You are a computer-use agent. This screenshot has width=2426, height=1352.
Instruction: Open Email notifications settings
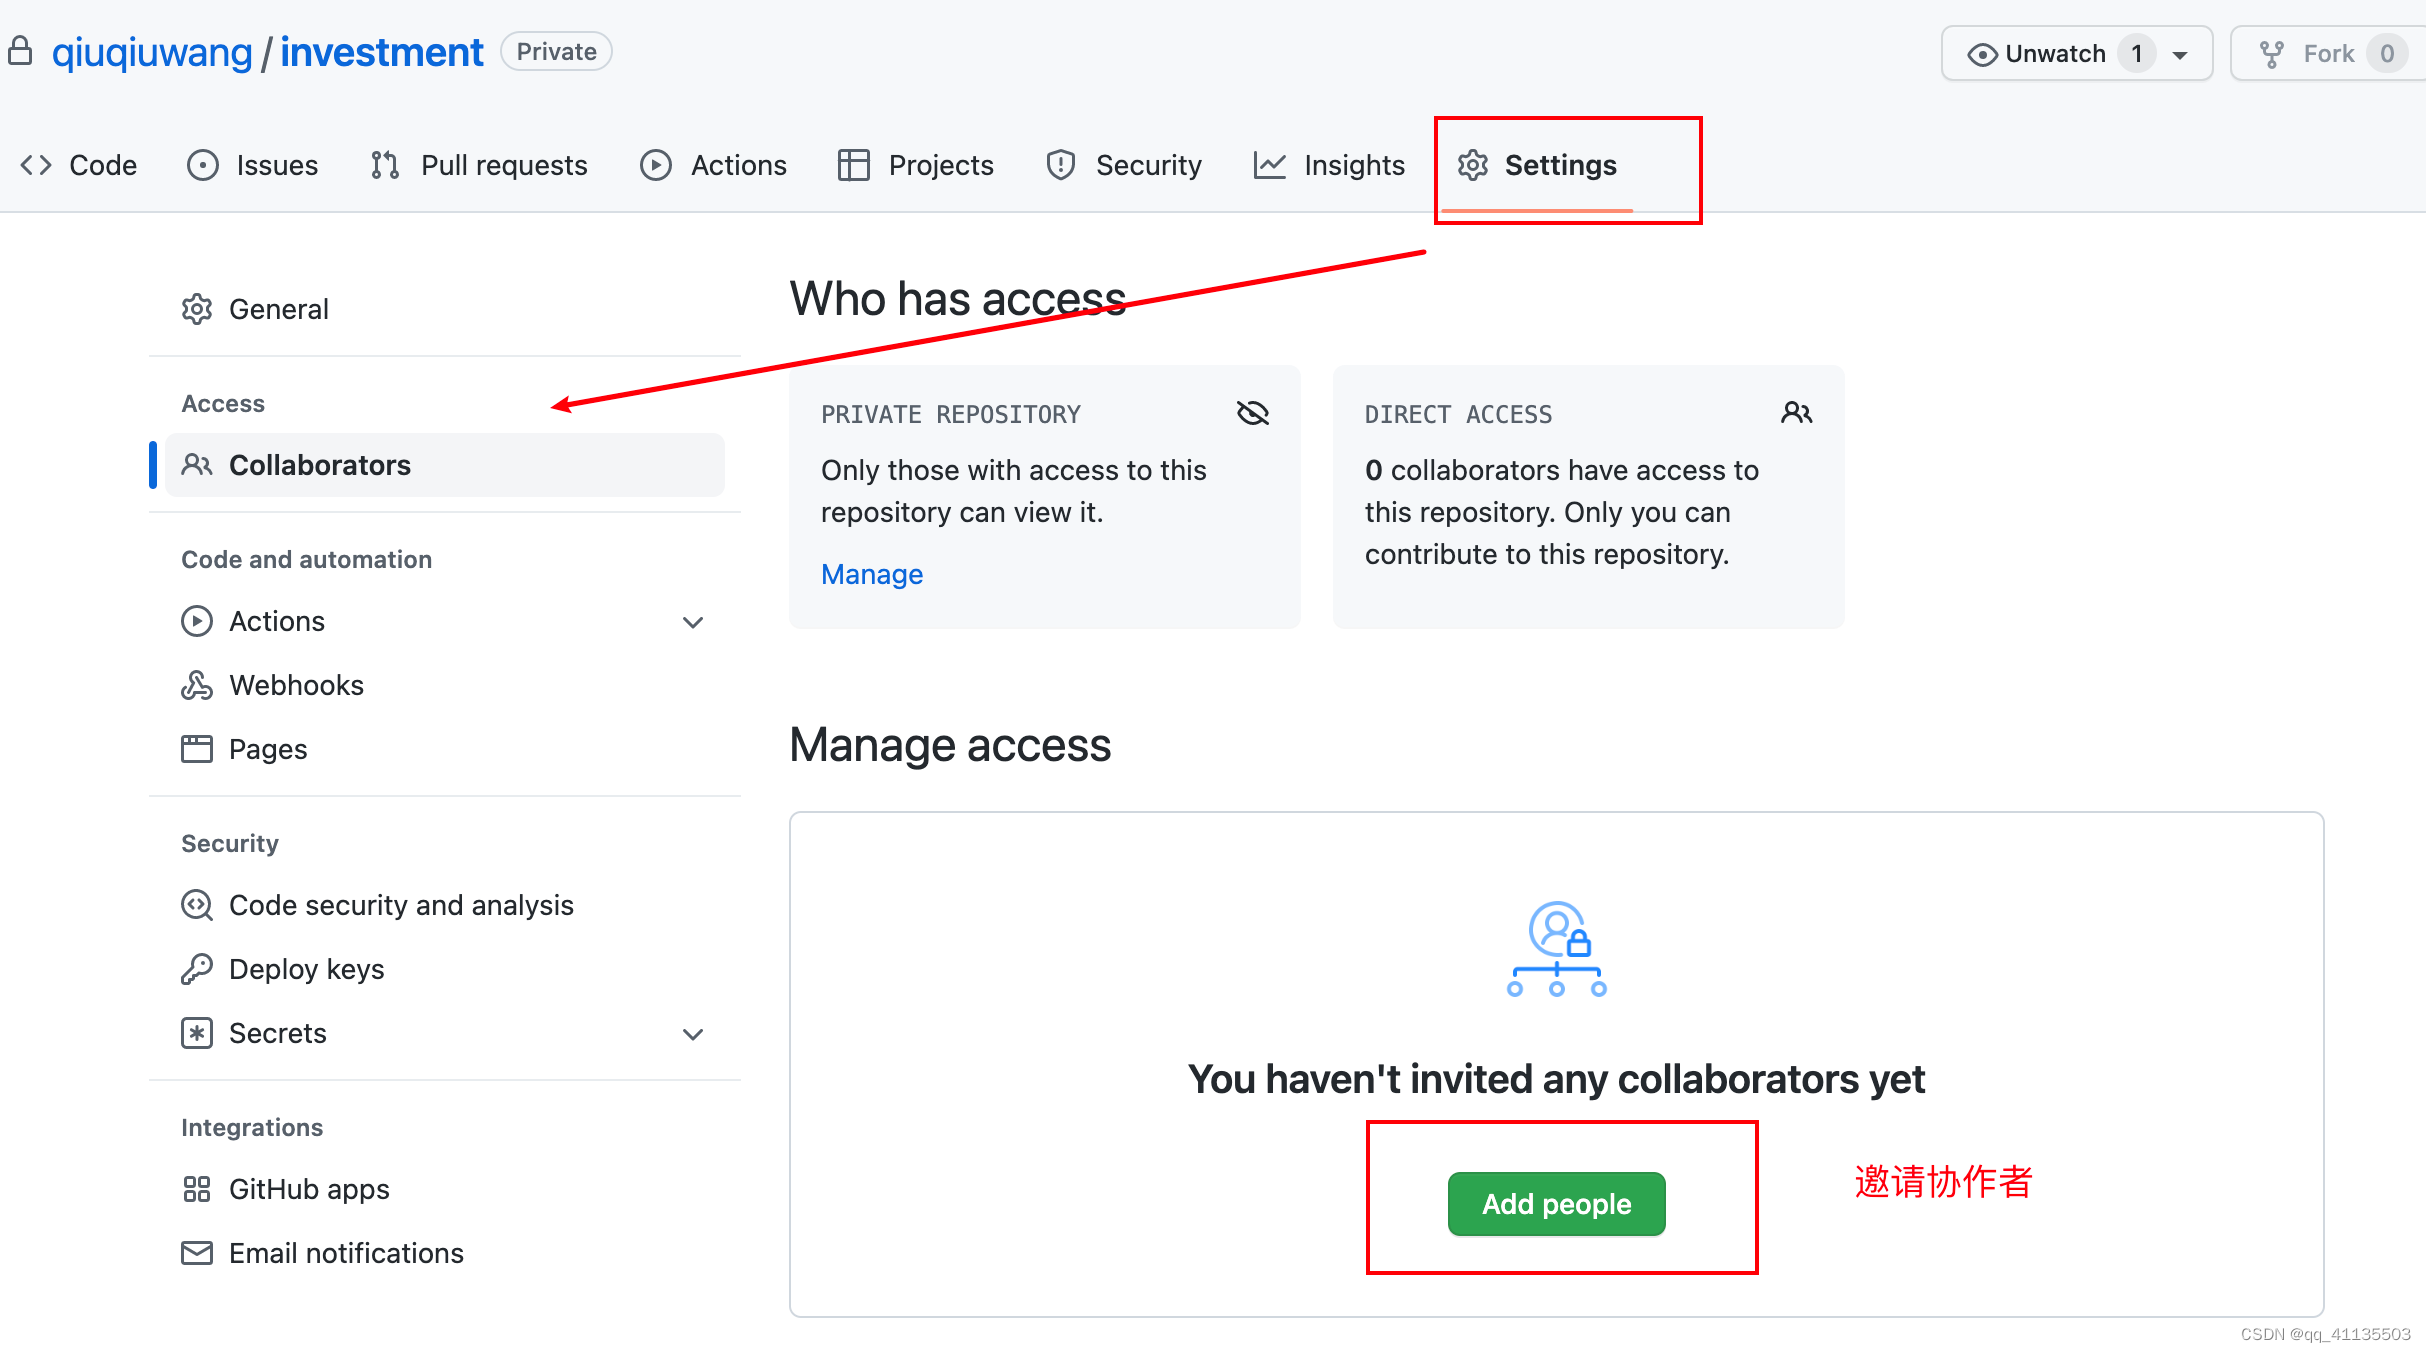coord(445,1253)
